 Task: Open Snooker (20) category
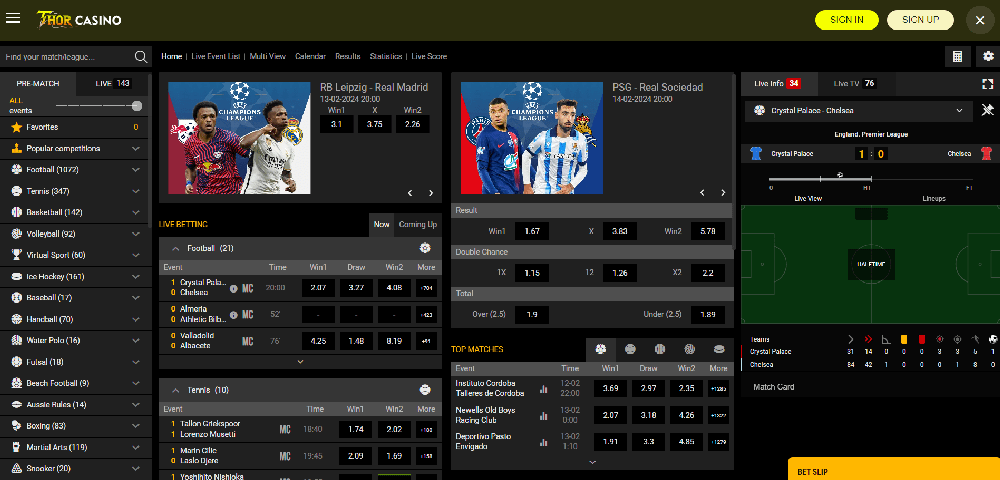(75, 469)
